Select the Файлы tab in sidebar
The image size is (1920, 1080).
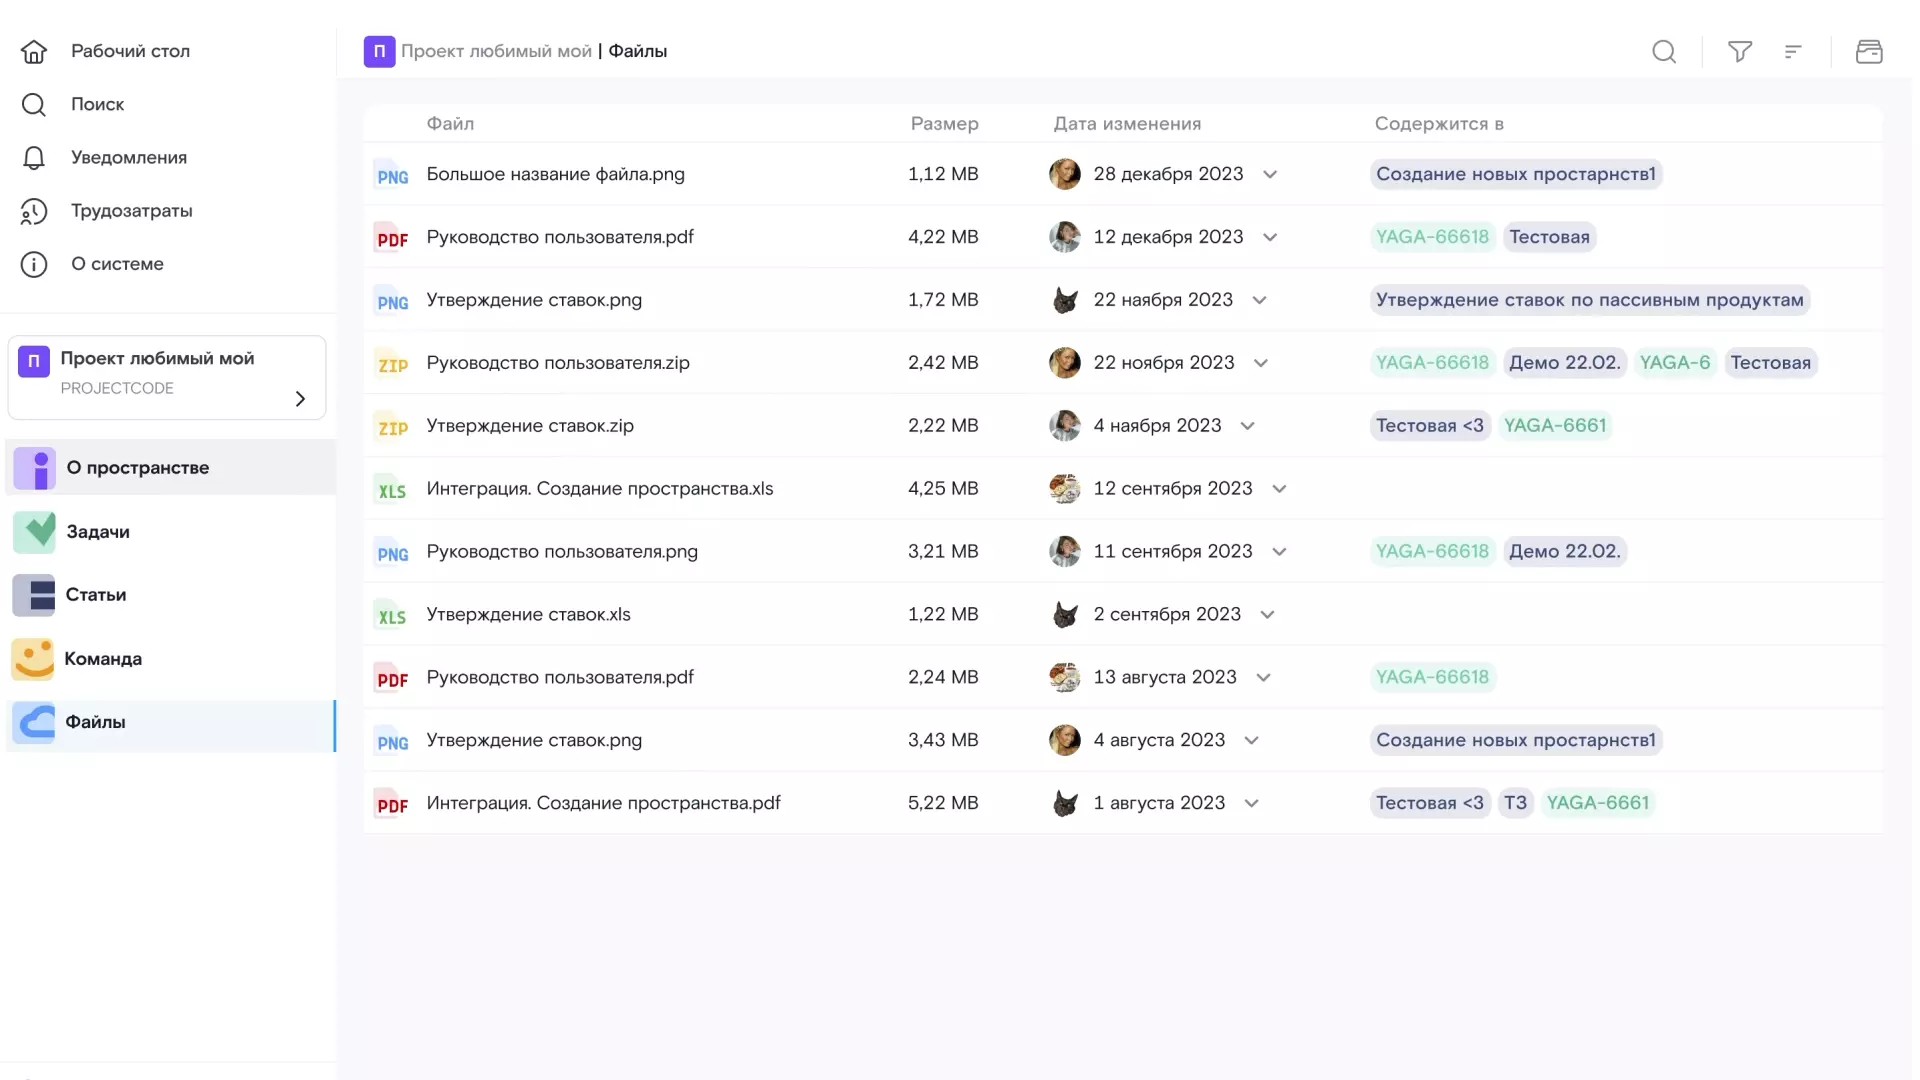coord(95,722)
